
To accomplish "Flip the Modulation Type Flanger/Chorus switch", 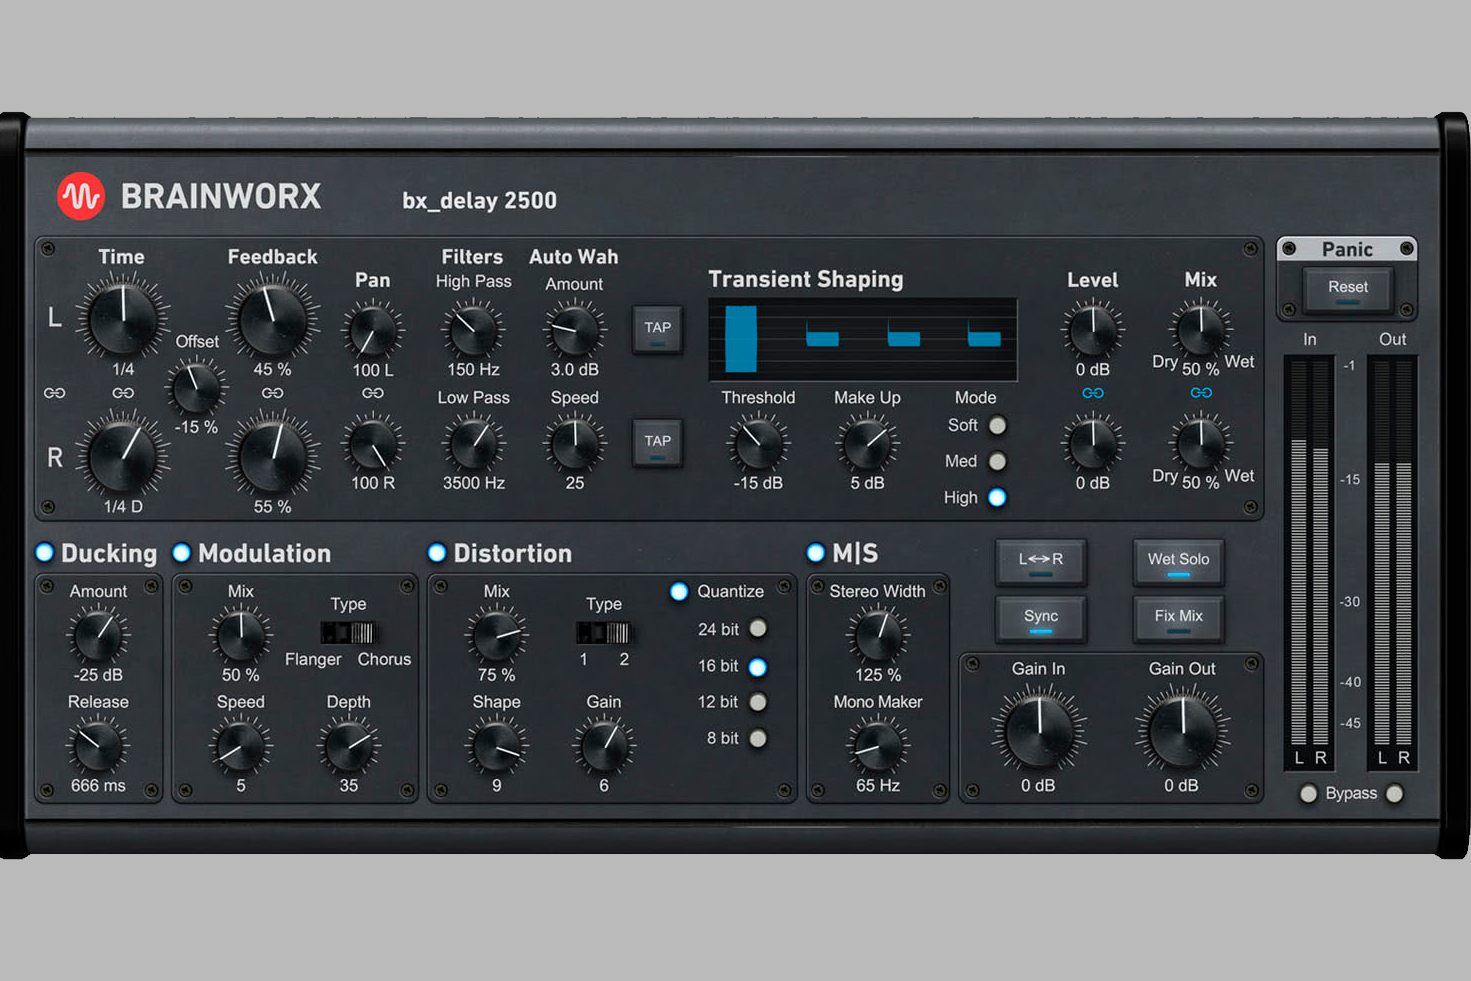I will (348, 632).
